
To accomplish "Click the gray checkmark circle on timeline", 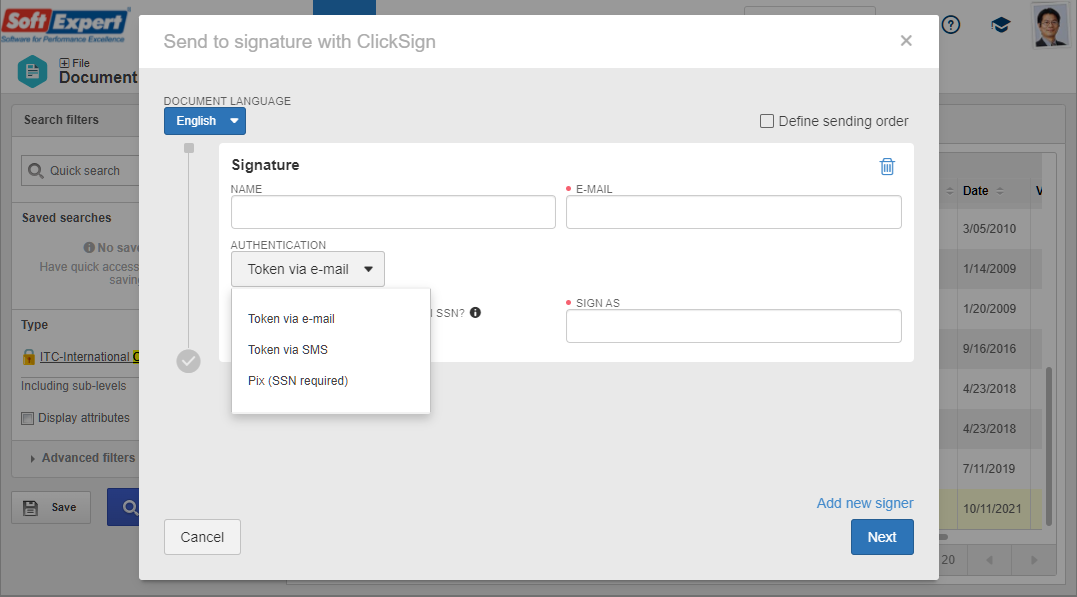I will point(188,361).
